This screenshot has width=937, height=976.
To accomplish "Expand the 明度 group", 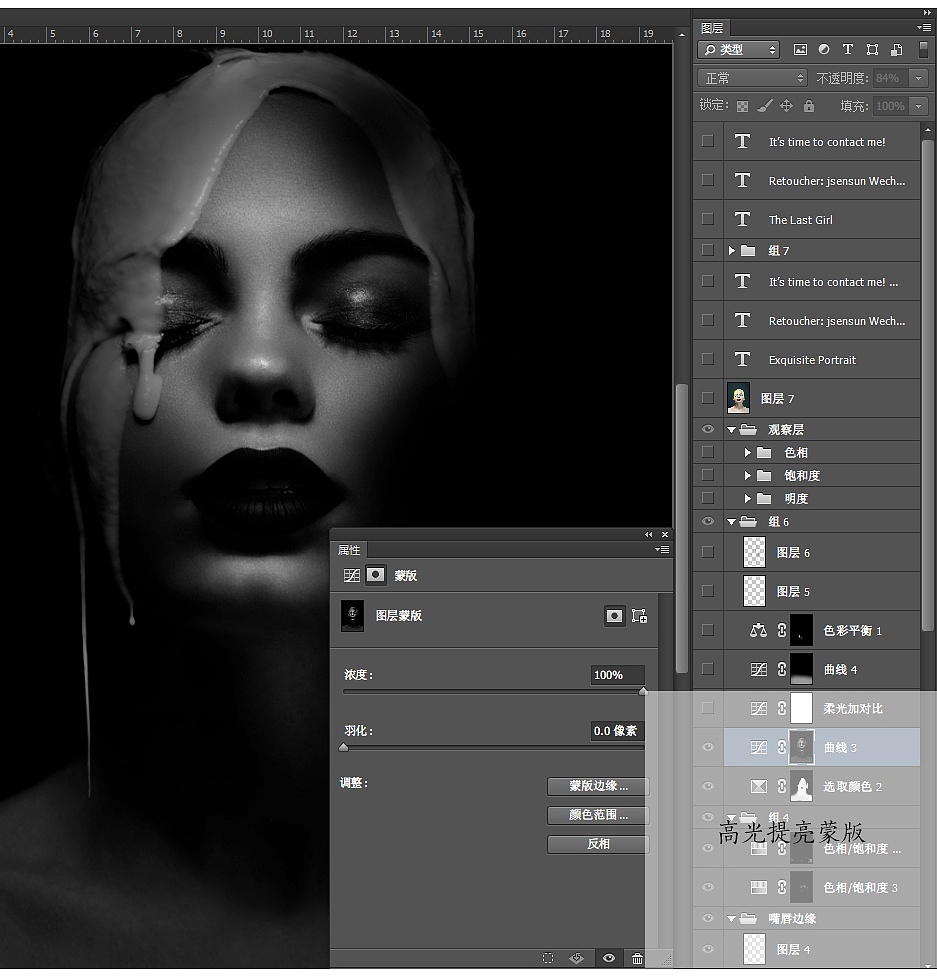I will (748, 499).
